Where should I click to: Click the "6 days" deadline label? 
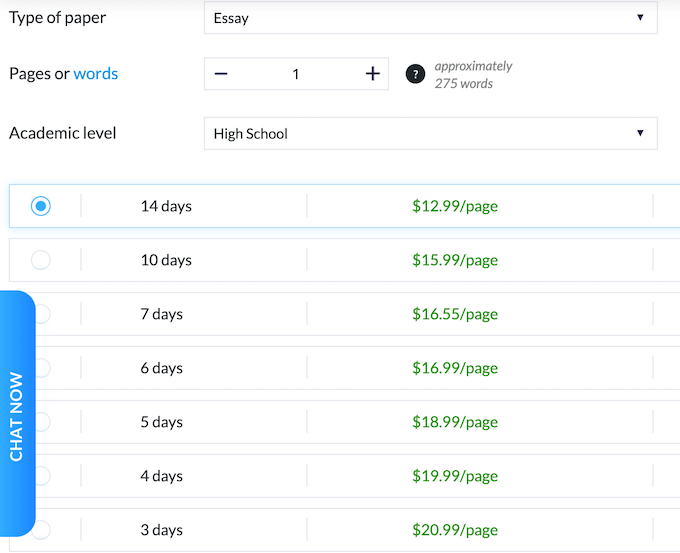tap(161, 368)
